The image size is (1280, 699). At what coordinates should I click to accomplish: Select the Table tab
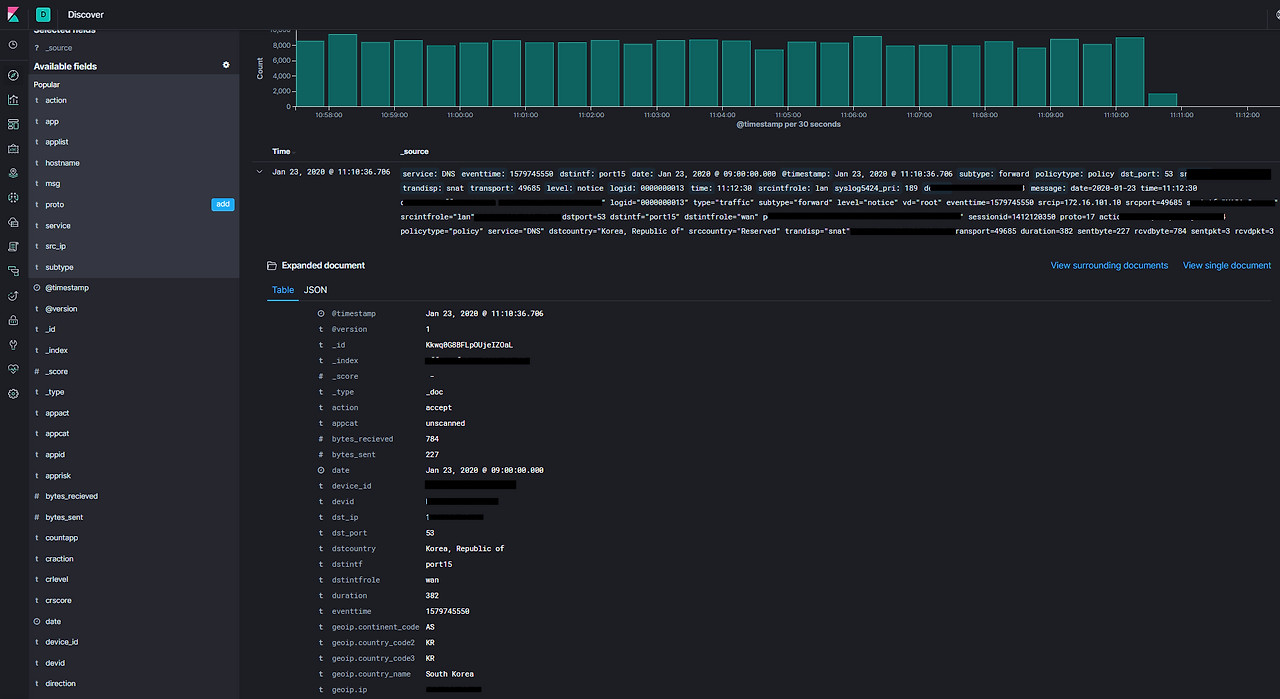pos(282,290)
